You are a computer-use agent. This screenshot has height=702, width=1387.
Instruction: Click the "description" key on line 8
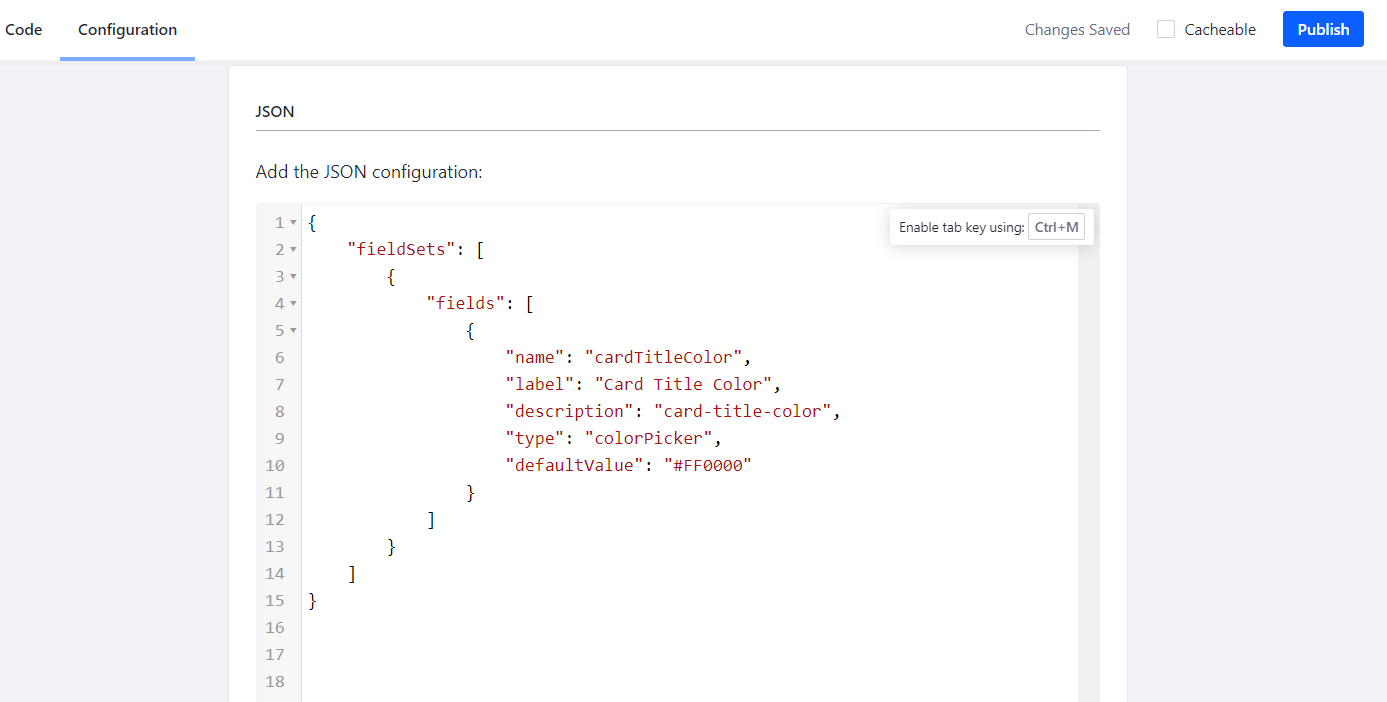point(570,412)
